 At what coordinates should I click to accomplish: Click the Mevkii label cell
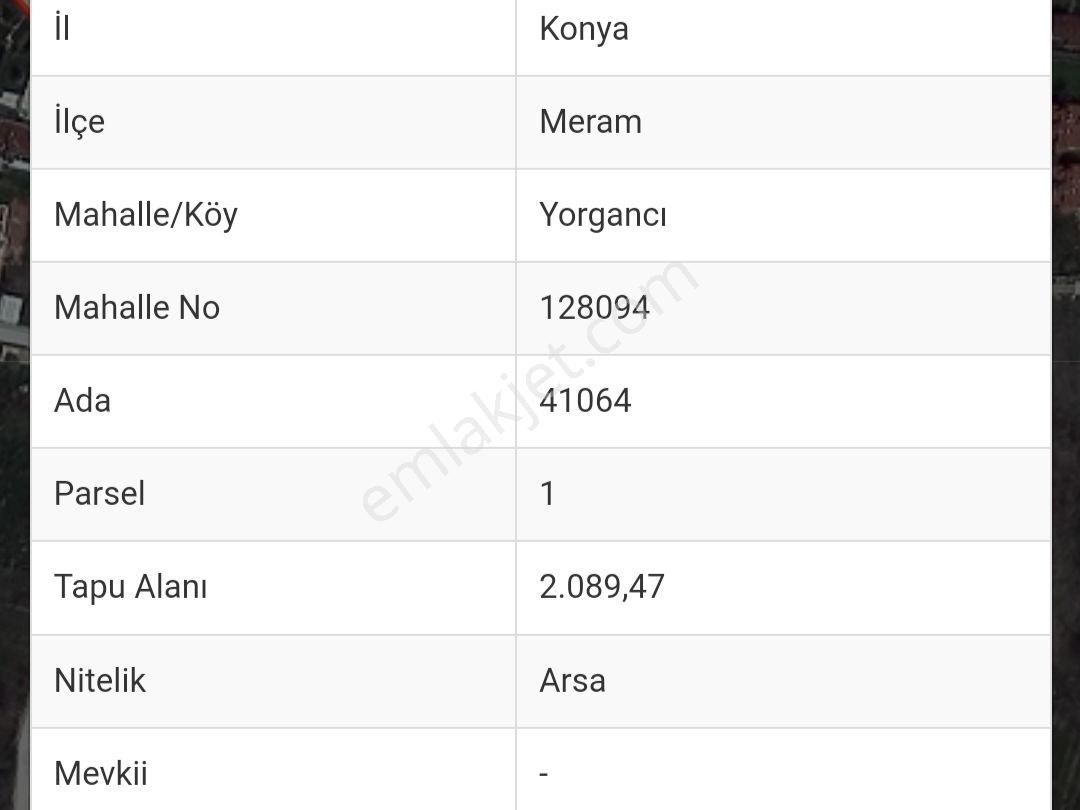(x=101, y=774)
